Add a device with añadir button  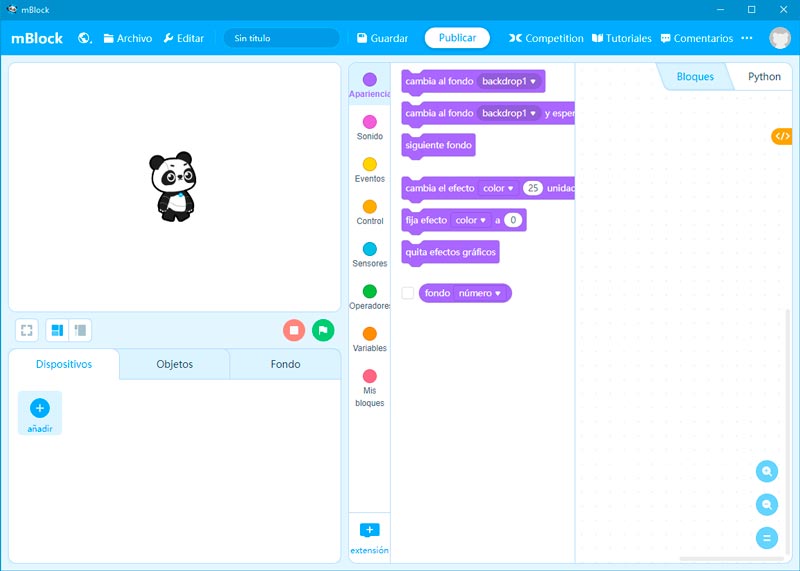(x=40, y=413)
